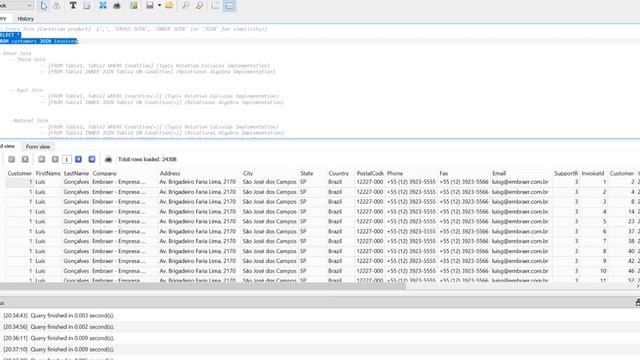Click the Phone cell in InvoiceId 2 row
This screenshot has height=360, width=640.
click(x=412, y=192)
